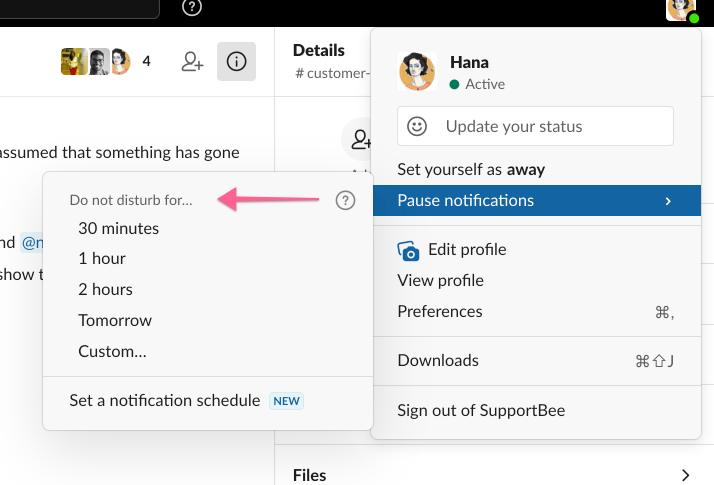714x485 pixels.
Task: Click the help icon in top bar
Action: 193,8
